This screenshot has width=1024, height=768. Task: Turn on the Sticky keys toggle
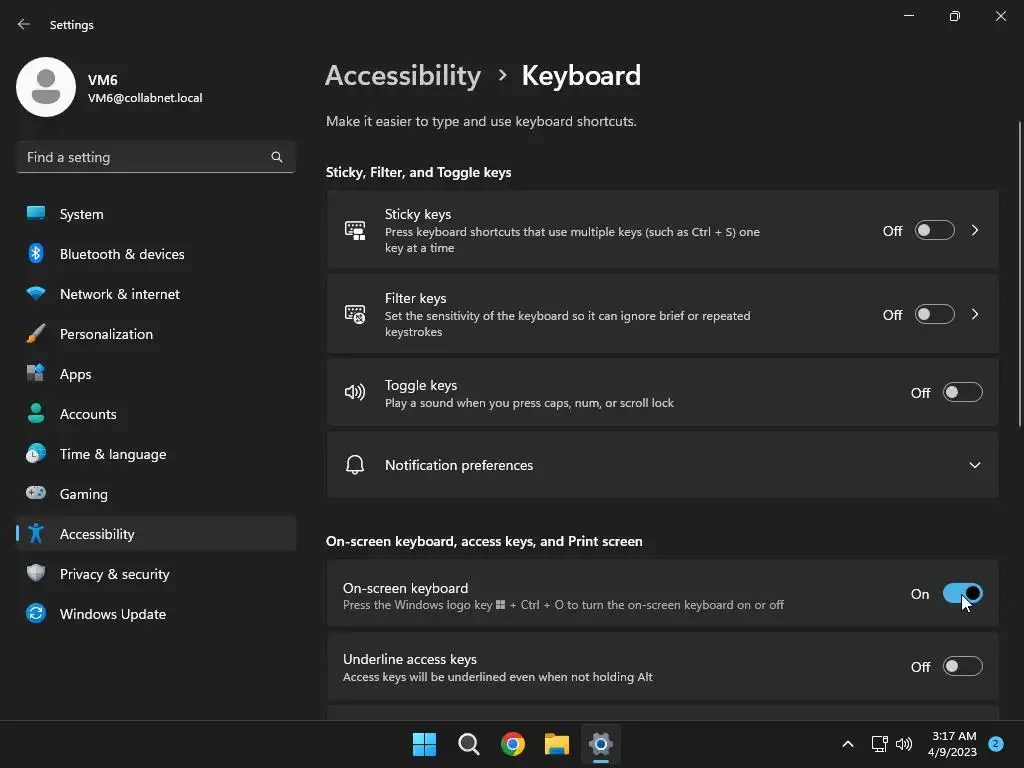click(934, 231)
